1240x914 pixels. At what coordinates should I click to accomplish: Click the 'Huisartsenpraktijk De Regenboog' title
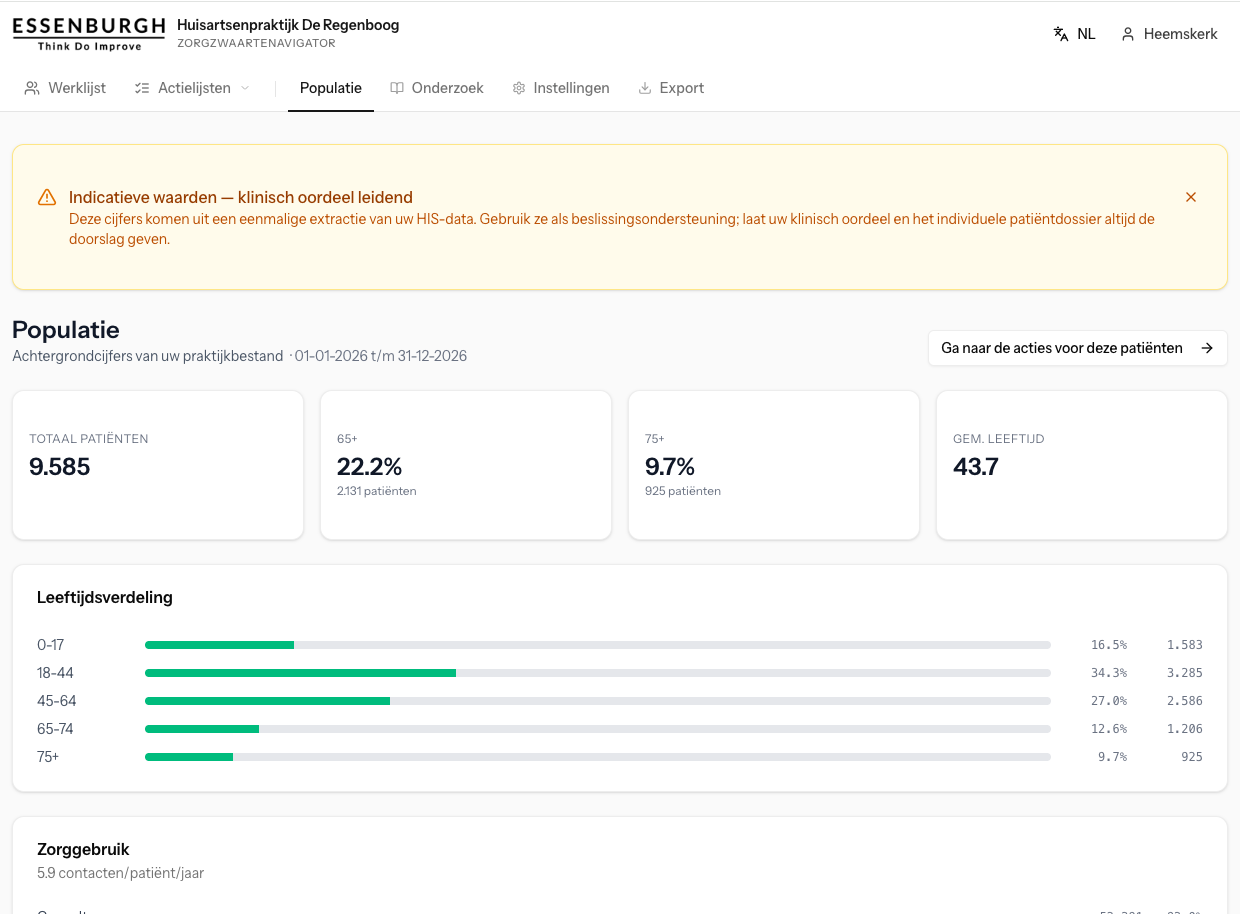point(288,25)
